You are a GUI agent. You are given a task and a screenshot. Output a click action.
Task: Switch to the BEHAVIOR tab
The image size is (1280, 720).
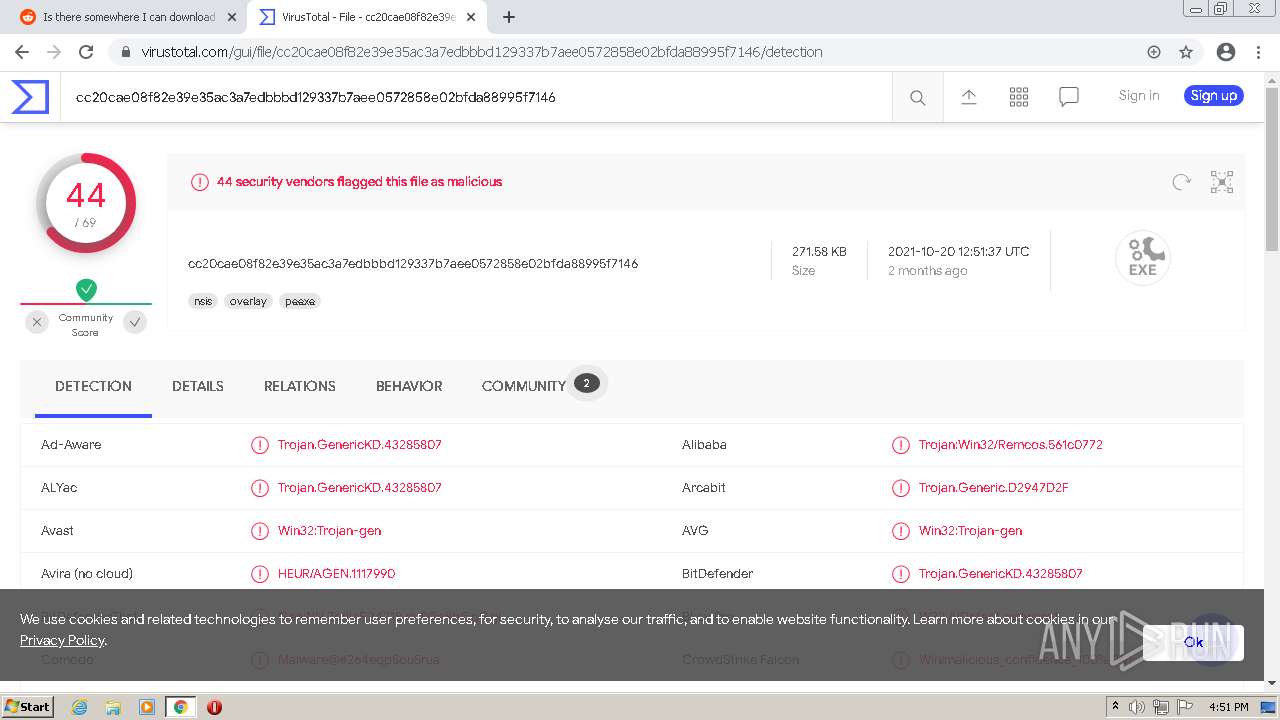click(409, 386)
